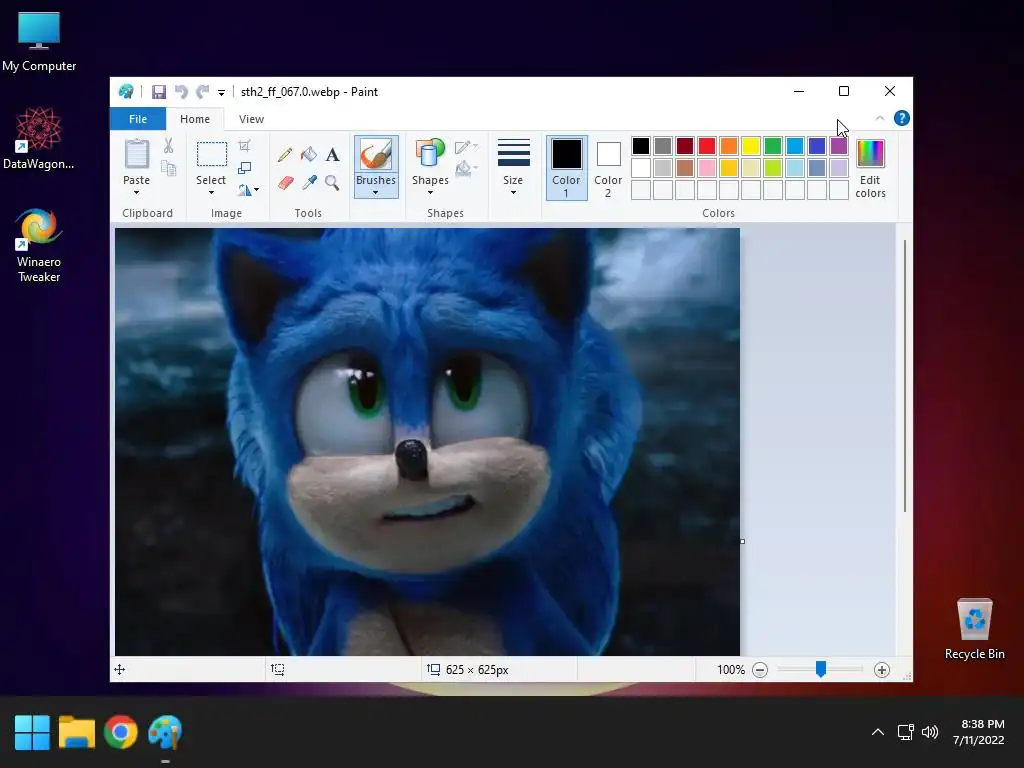Click the Cut scissors icon
Image resolution: width=1024 pixels, height=768 pixels.
click(x=168, y=146)
